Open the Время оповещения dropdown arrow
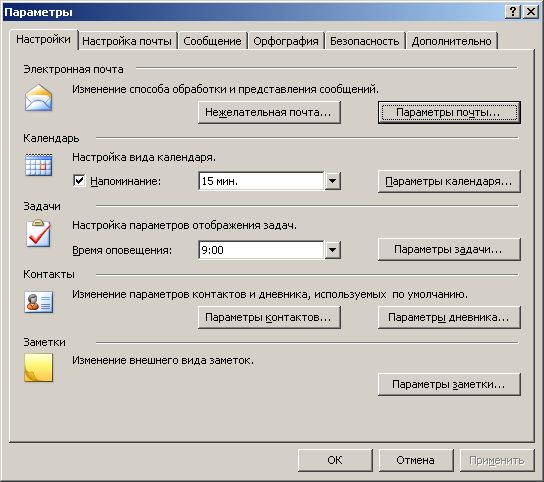This screenshot has width=544, height=482. click(x=332, y=250)
